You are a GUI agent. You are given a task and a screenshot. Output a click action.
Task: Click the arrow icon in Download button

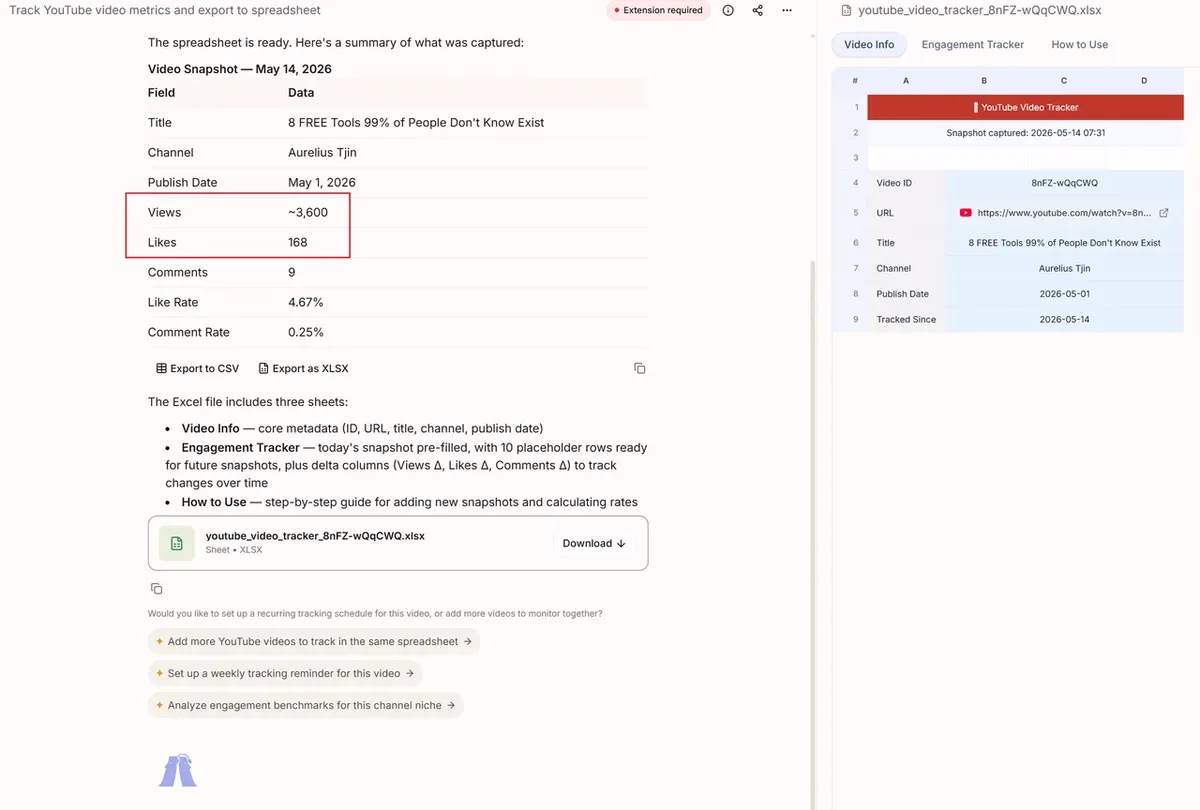pos(621,543)
